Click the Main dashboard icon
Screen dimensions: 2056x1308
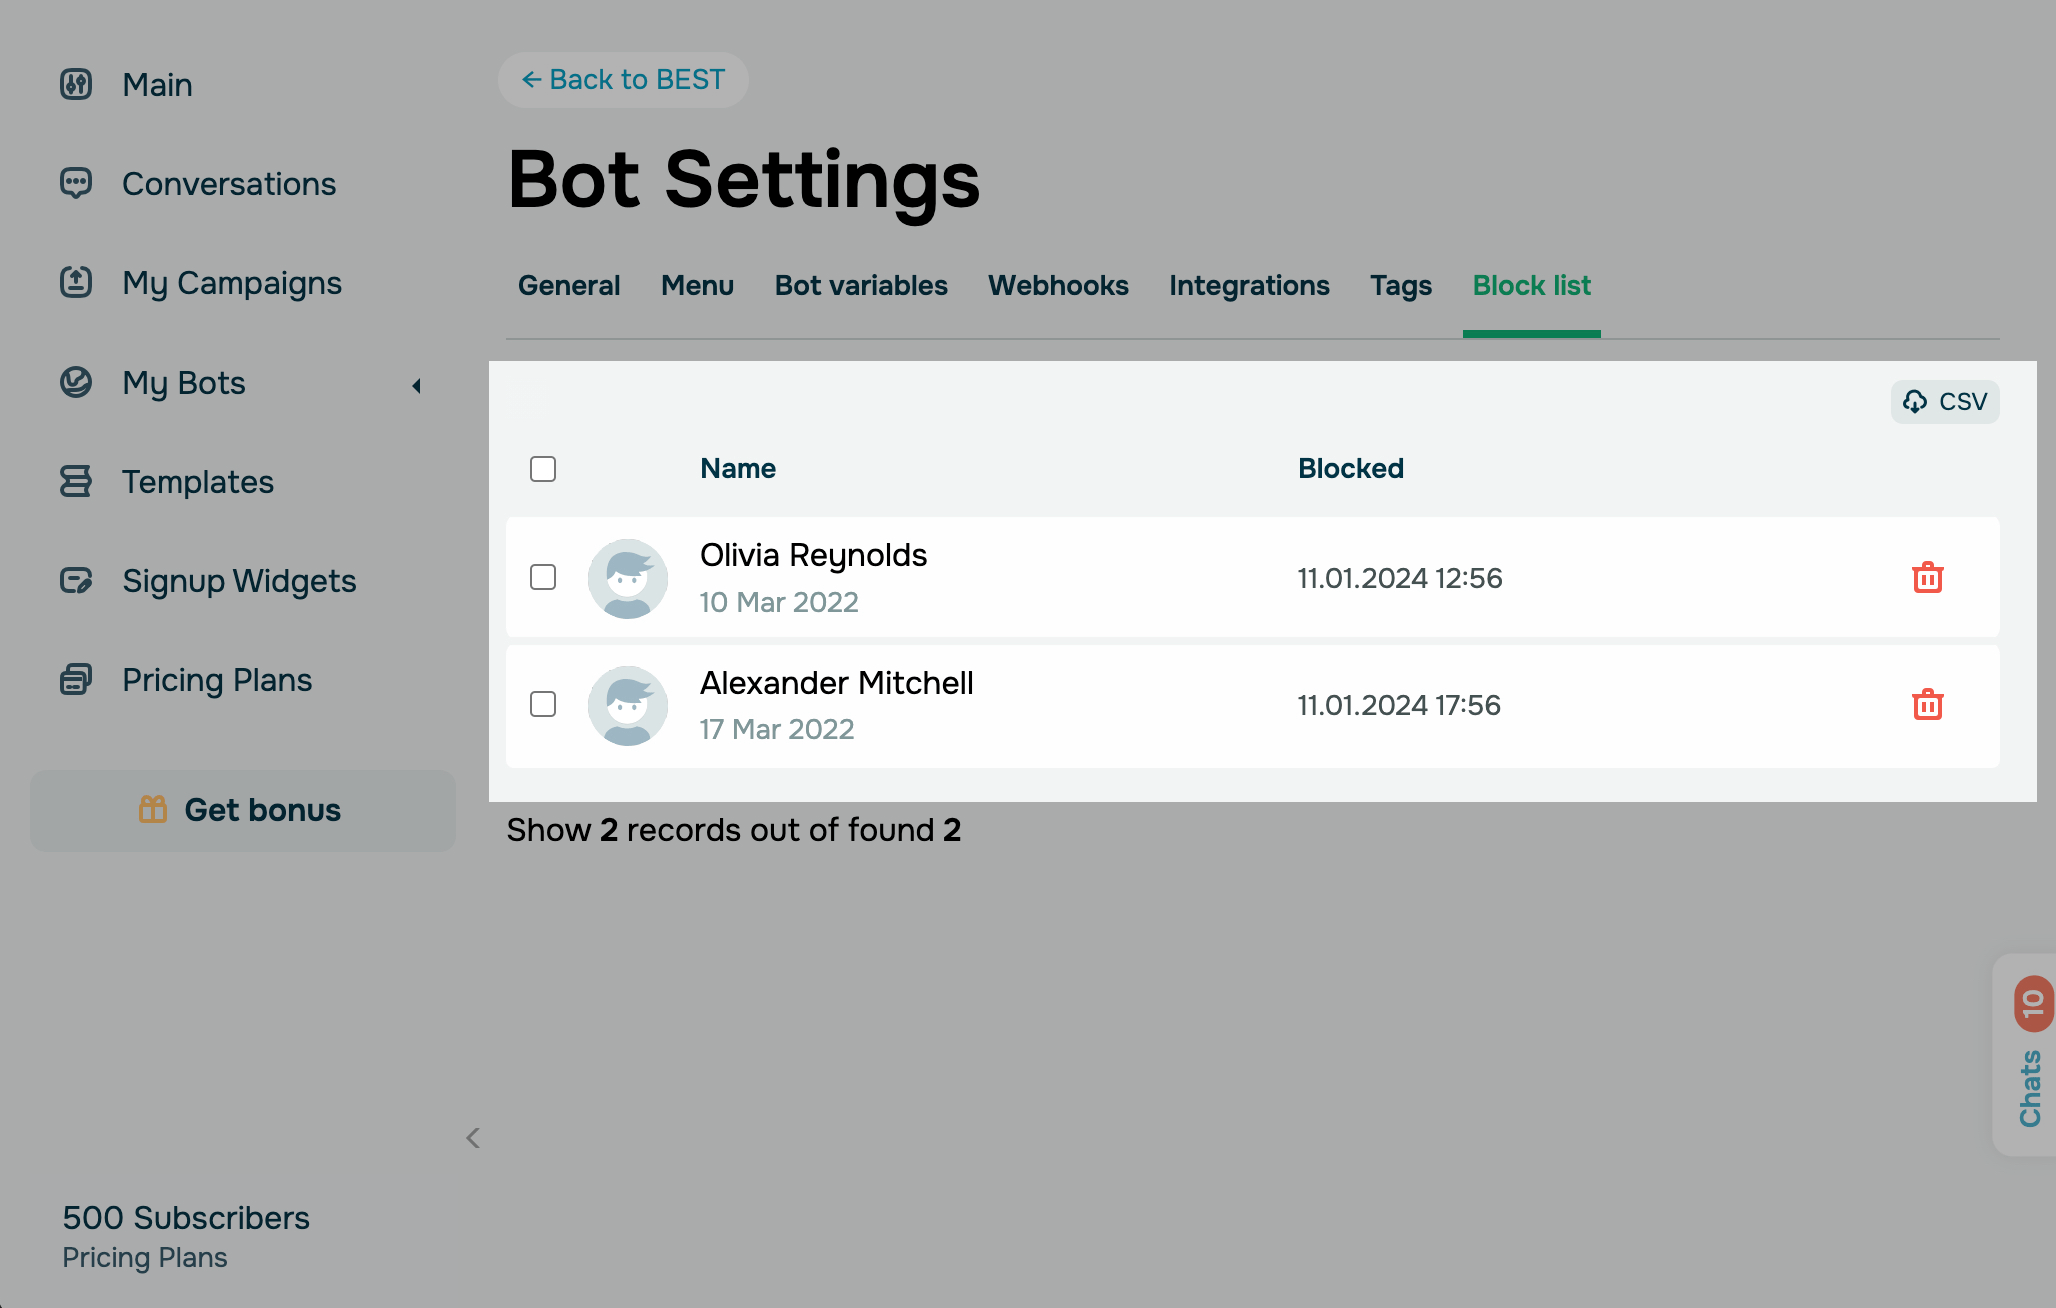(76, 84)
